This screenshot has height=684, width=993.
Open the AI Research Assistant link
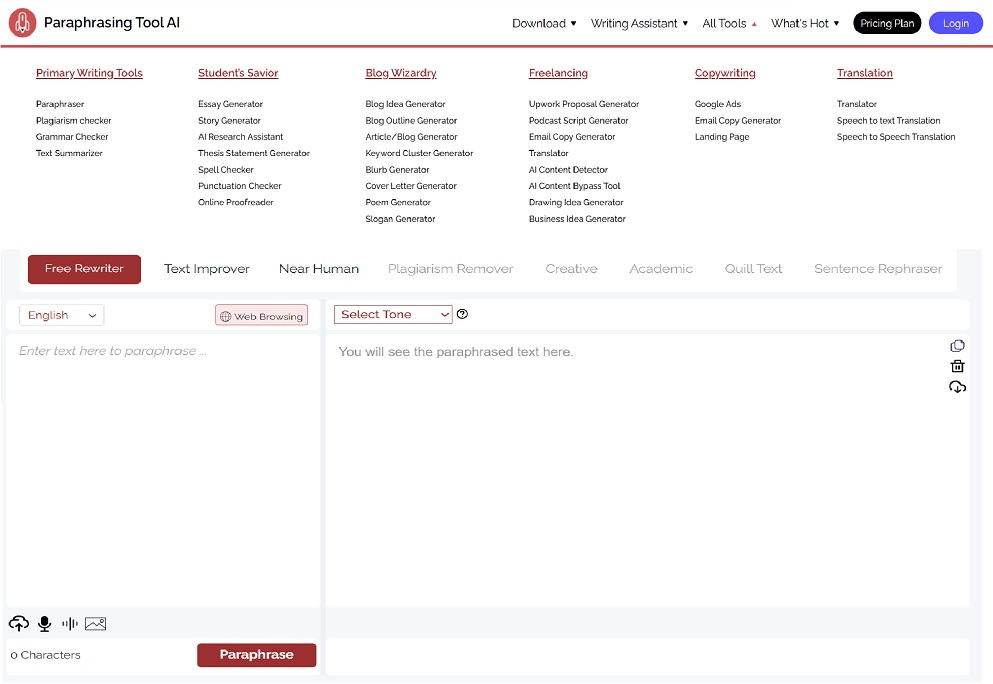pos(241,137)
